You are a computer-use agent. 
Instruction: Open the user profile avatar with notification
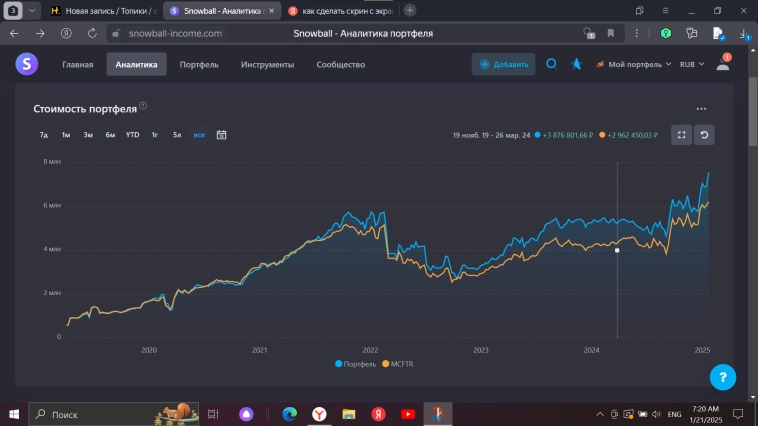pyautogui.click(x=723, y=64)
